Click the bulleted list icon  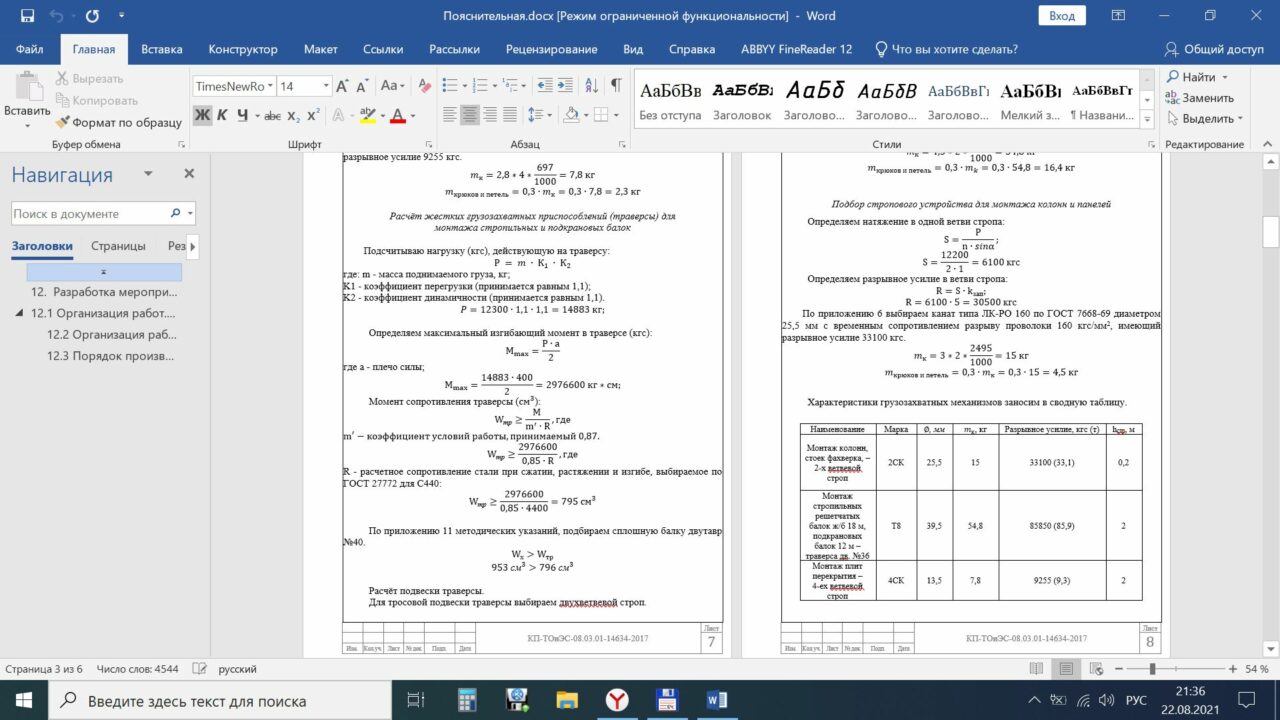(x=450, y=86)
